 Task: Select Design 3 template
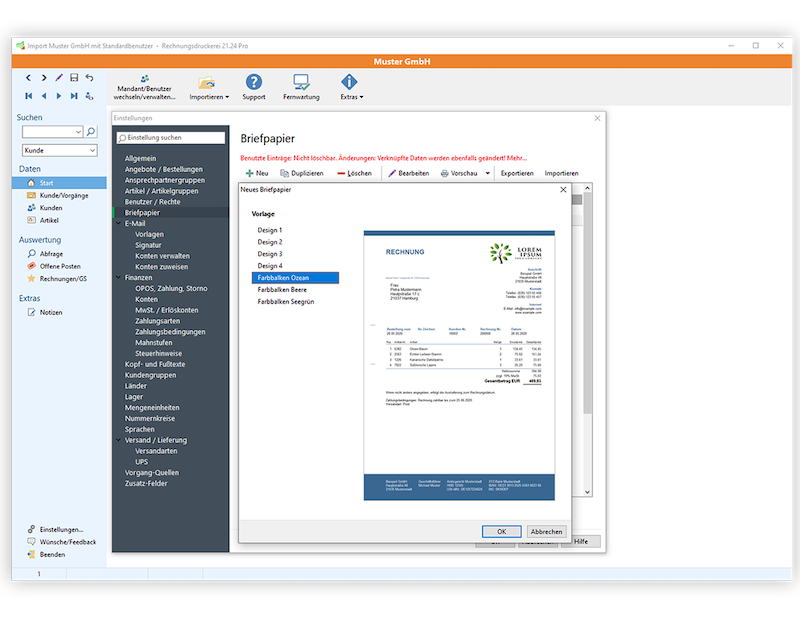(269, 254)
